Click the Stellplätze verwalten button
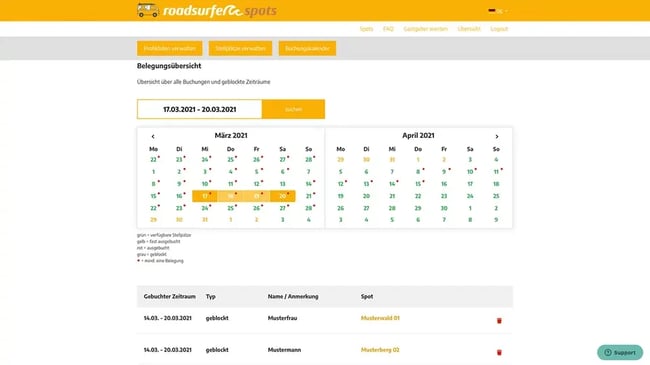This screenshot has height=365, width=650. click(240, 48)
